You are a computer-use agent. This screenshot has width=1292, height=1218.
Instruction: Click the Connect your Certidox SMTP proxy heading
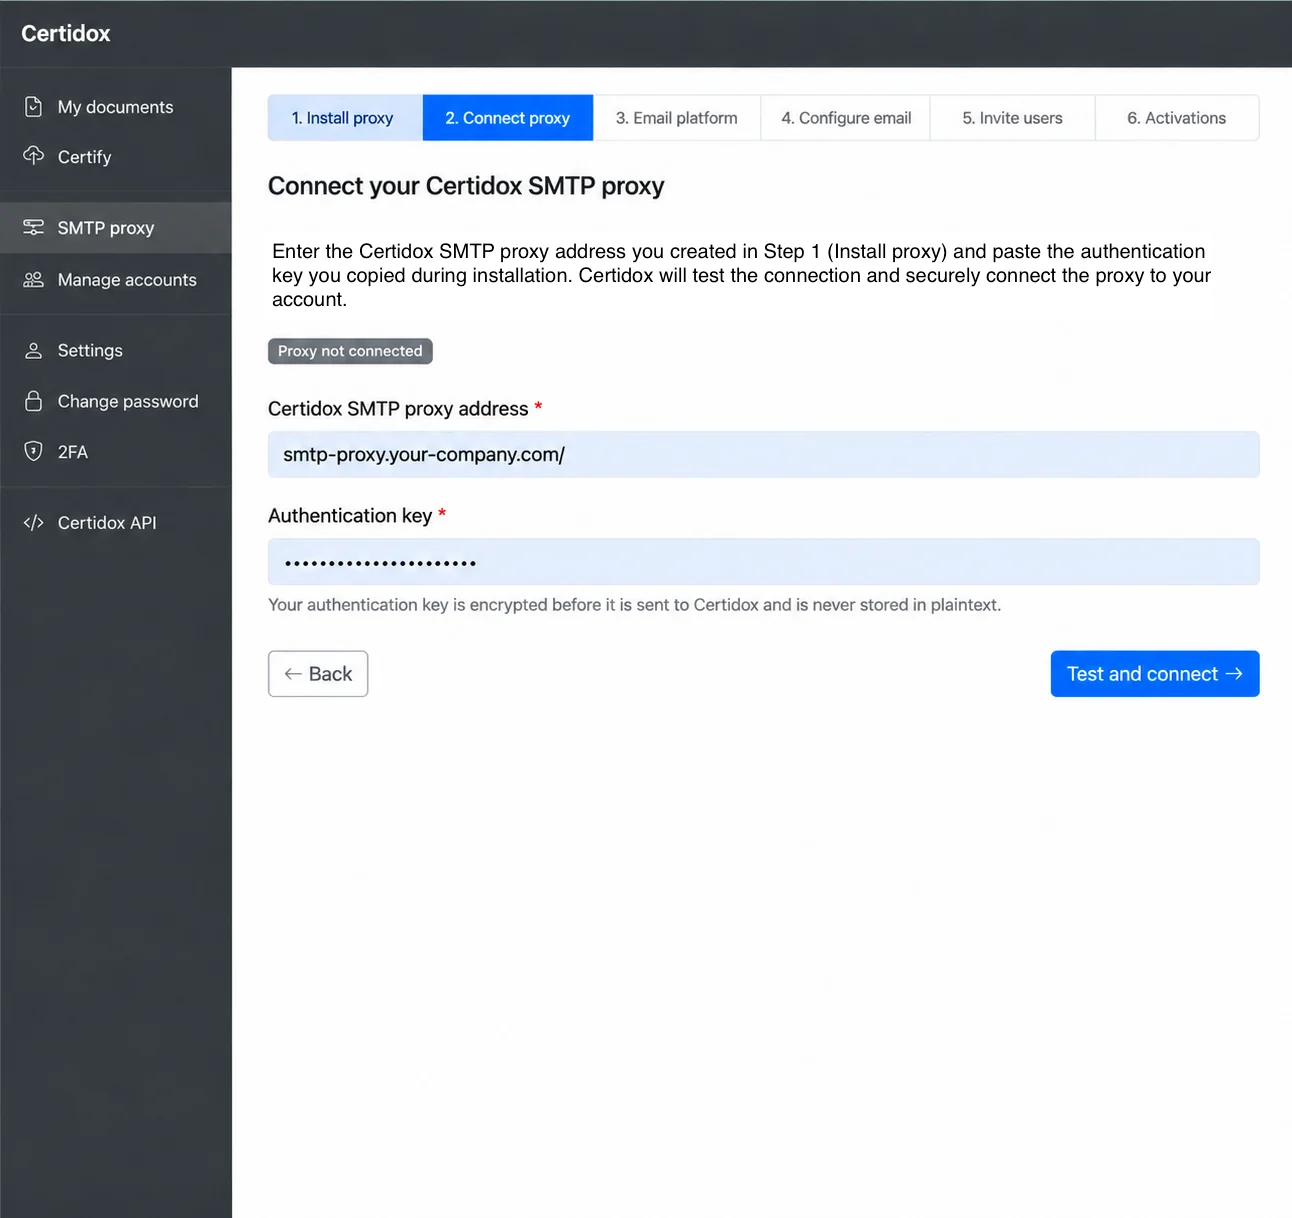[466, 186]
